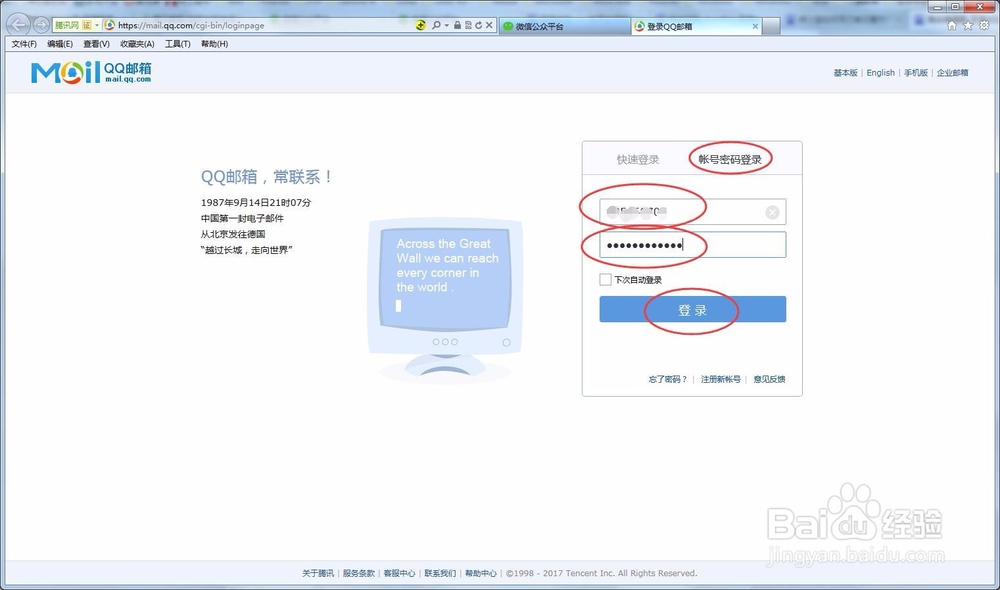The height and width of the screenshot is (590, 1000).
Task: Click the blue 登录 button
Action: [692, 309]
